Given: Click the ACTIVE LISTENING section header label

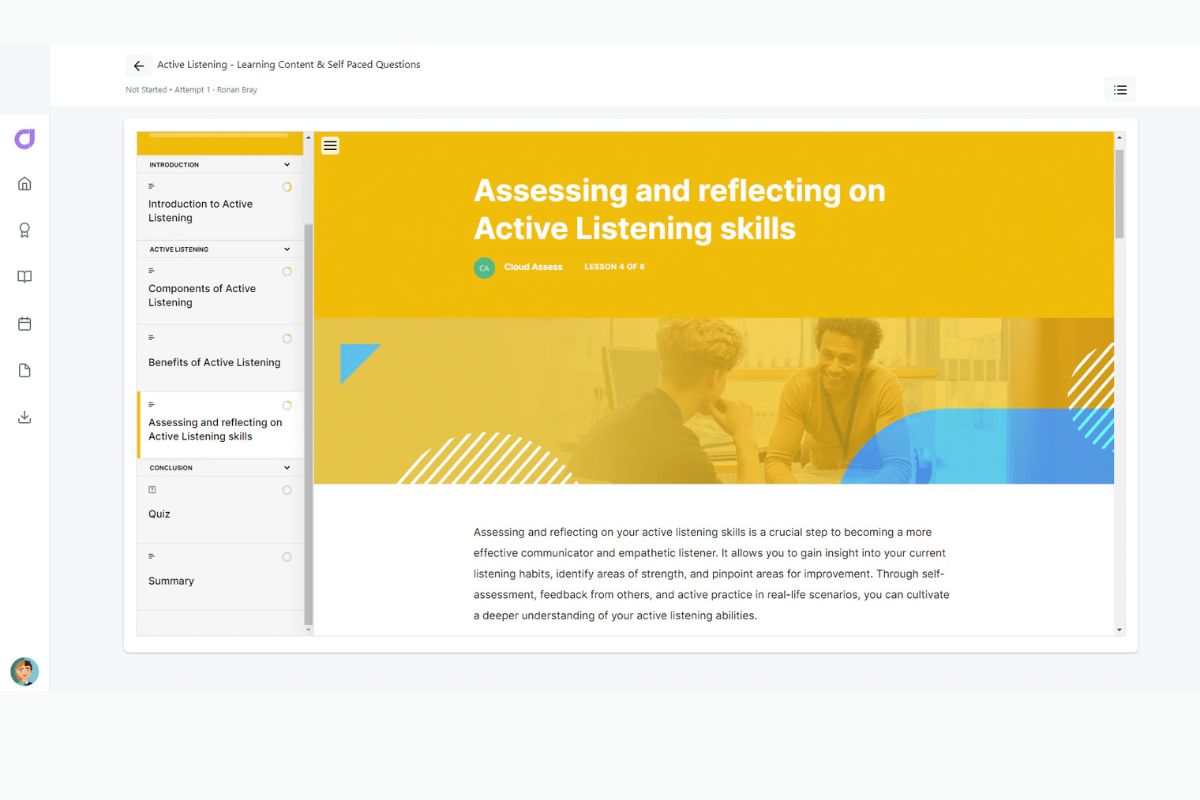Looking at the screenshot, I should pos(179,249).
